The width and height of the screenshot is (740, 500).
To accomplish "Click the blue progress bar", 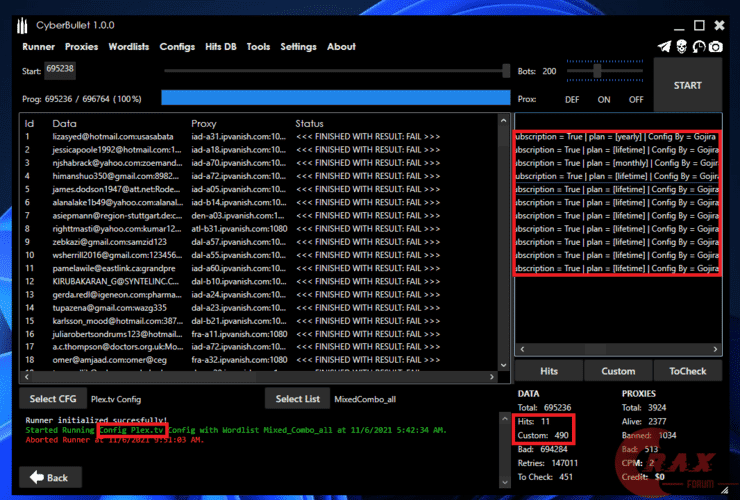I will 336,98.
